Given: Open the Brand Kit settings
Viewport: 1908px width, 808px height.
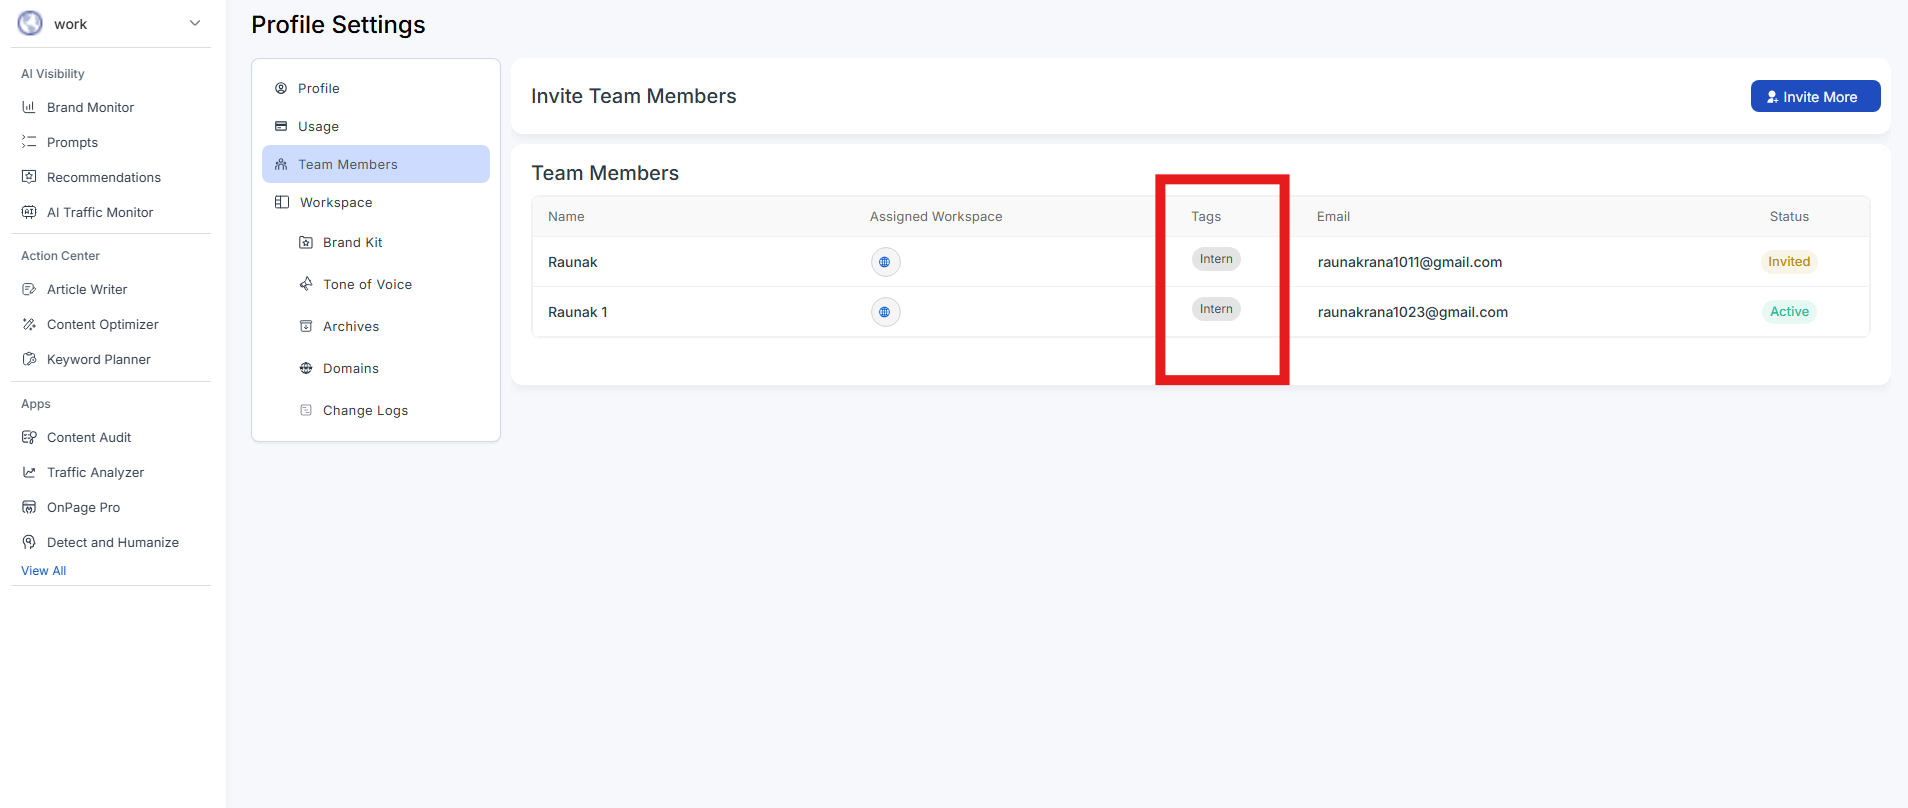Looking at the screenshot, I should point(352,242).
